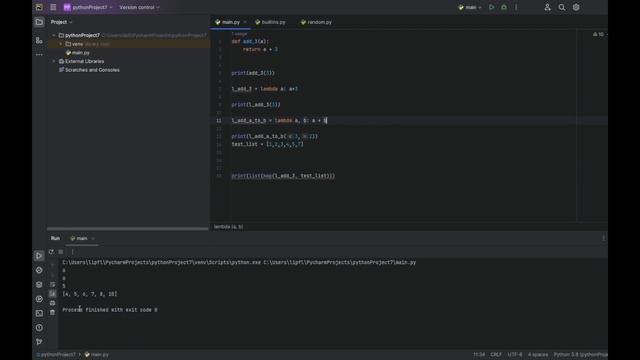640x360 pixels.
Task: Close main run tab
Action: [93, 238]
